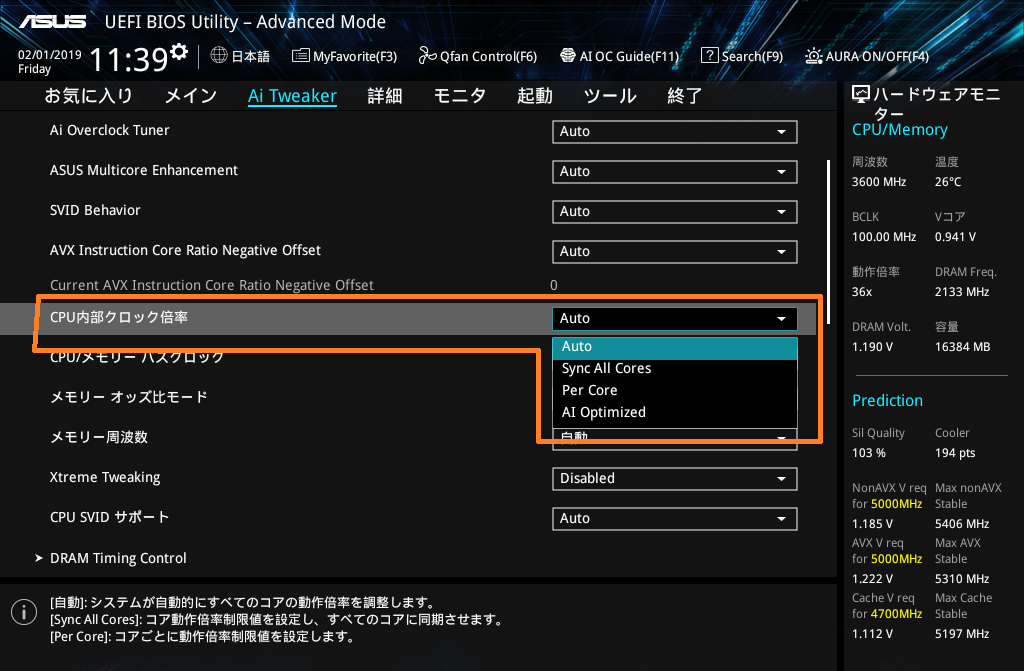Open the SVID Behavior dropdown
1024x671 pixels.
pos(675,212)
